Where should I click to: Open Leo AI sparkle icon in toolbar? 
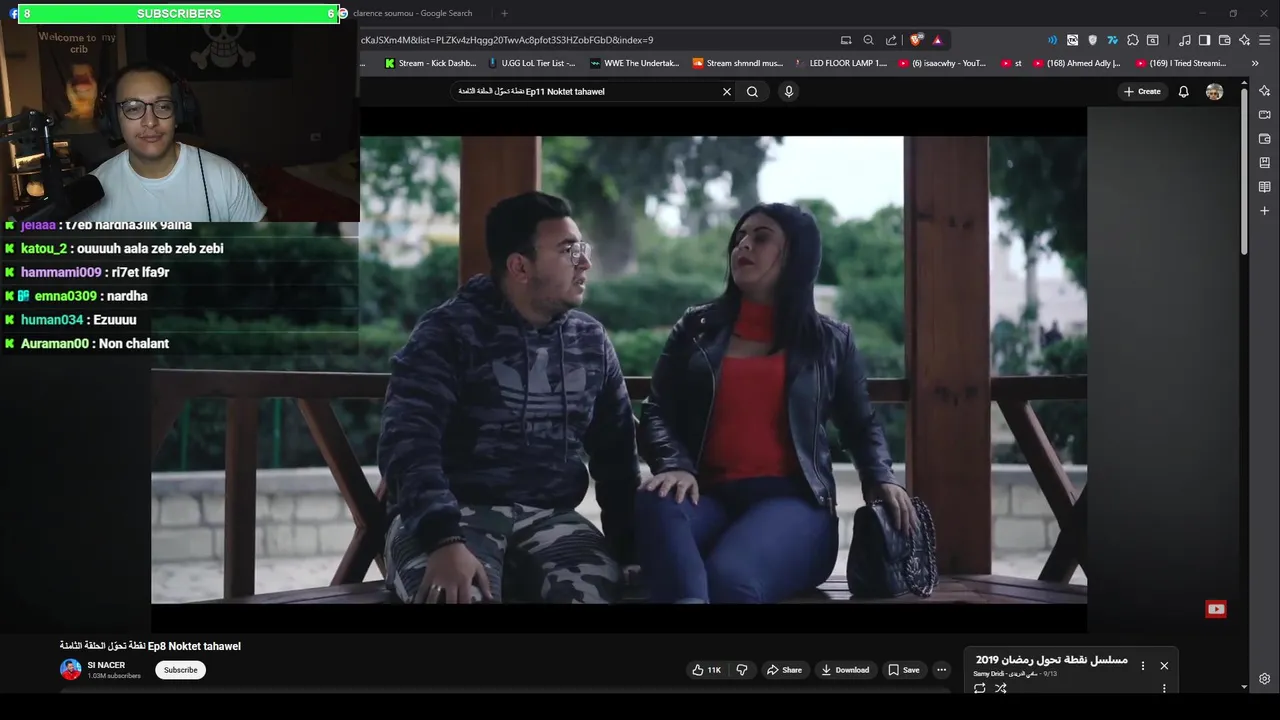coord(1244,40)
